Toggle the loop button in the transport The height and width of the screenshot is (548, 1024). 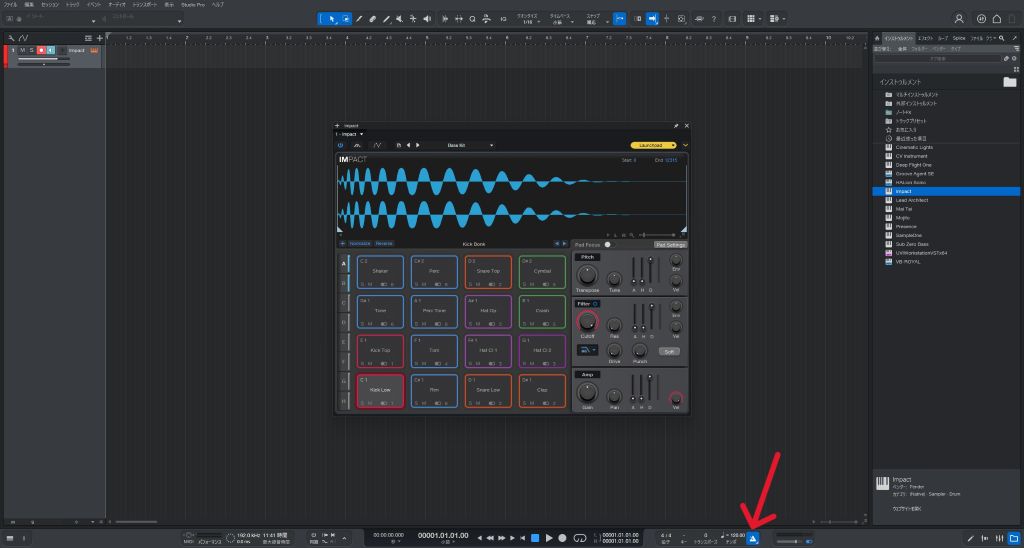click(x=578, y=538)
